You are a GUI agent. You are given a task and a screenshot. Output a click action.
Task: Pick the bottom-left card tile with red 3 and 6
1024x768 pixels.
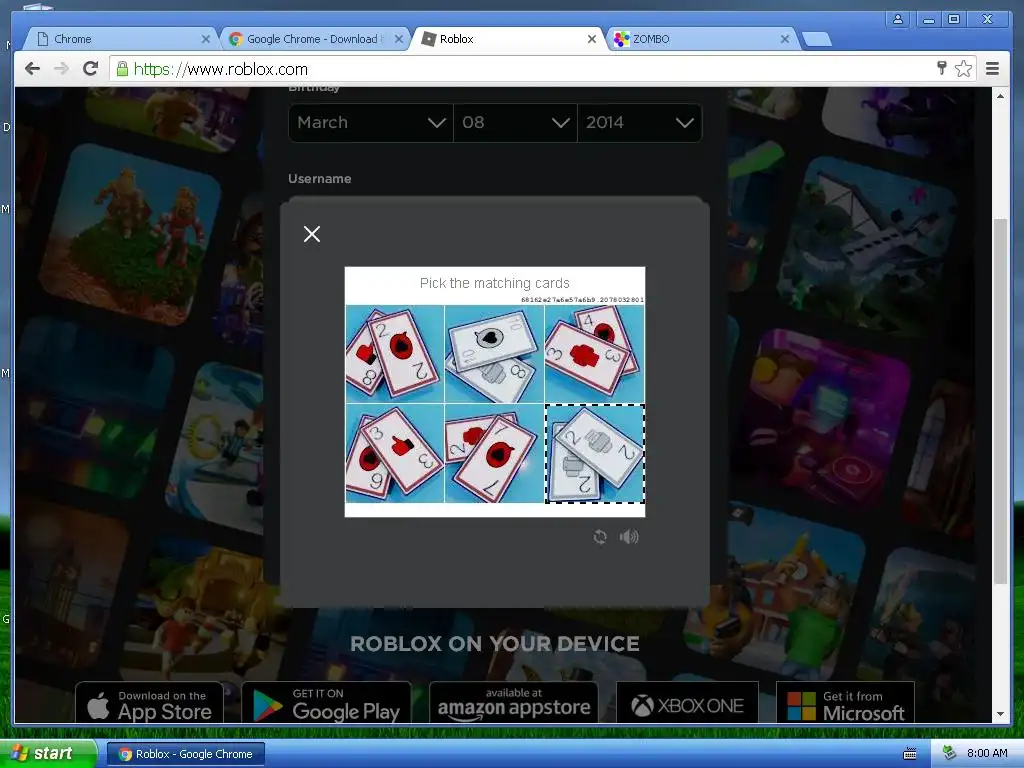pos(394,453)
